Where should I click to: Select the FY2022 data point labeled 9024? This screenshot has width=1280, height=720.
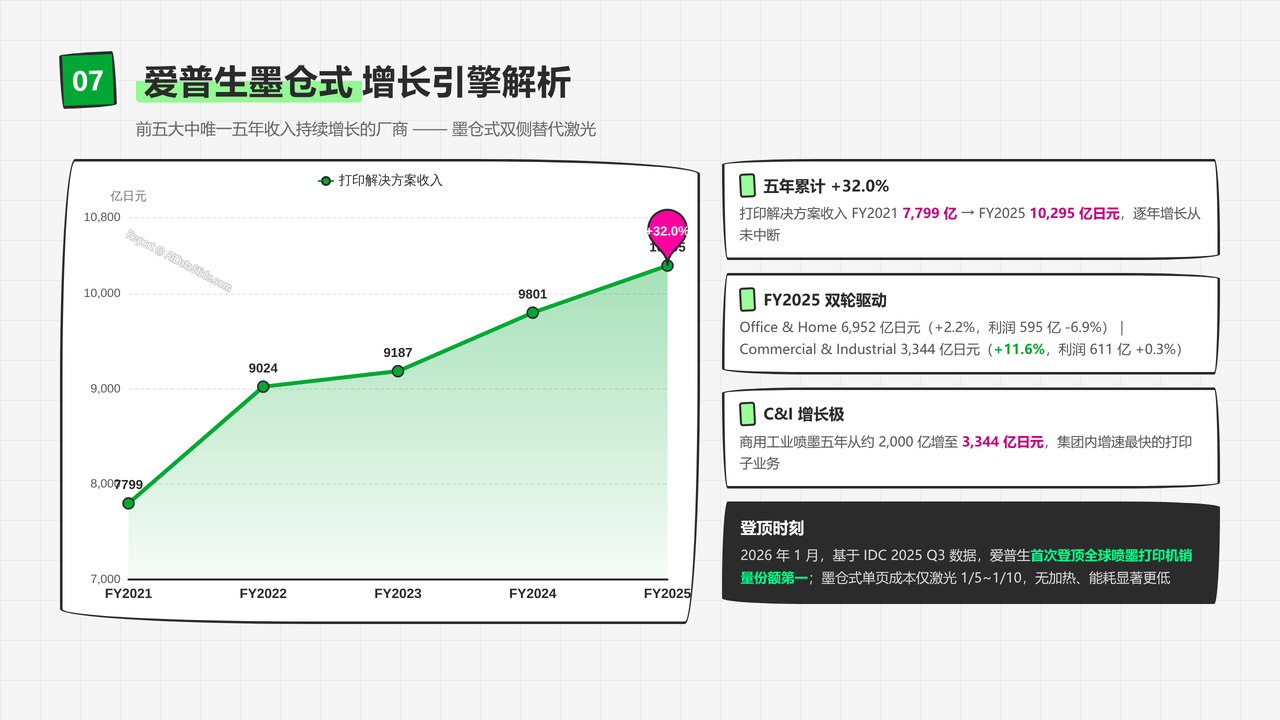tap(263, 387)
